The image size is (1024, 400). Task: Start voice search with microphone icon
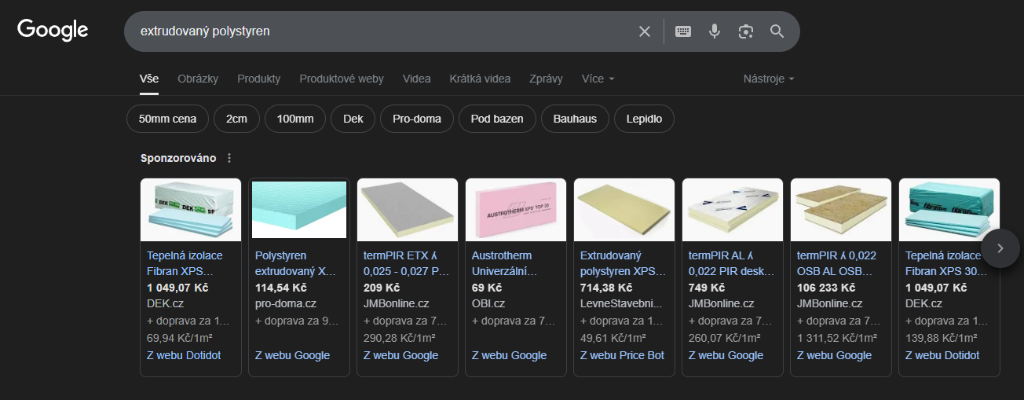[714, 31]
